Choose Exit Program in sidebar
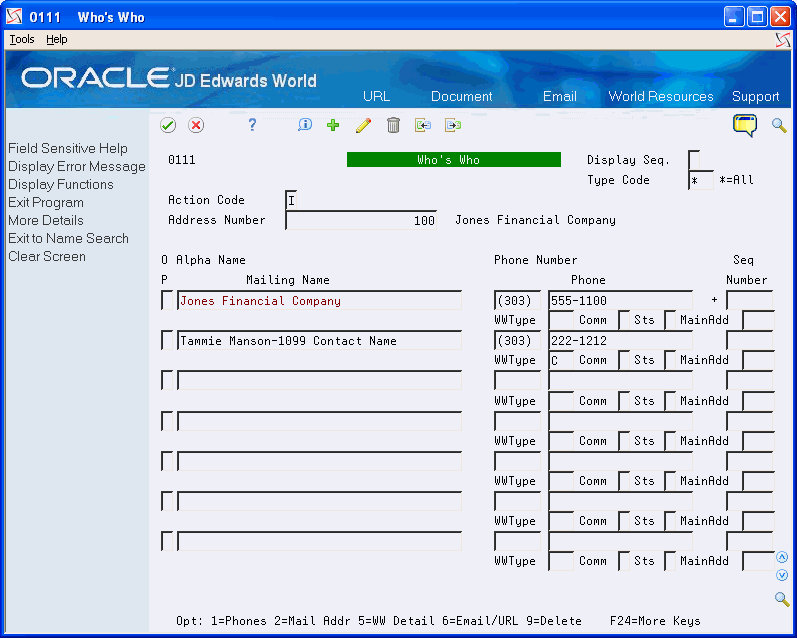Image resolution: width=797 pixels, height=638 pixels. tap(46, 202)
